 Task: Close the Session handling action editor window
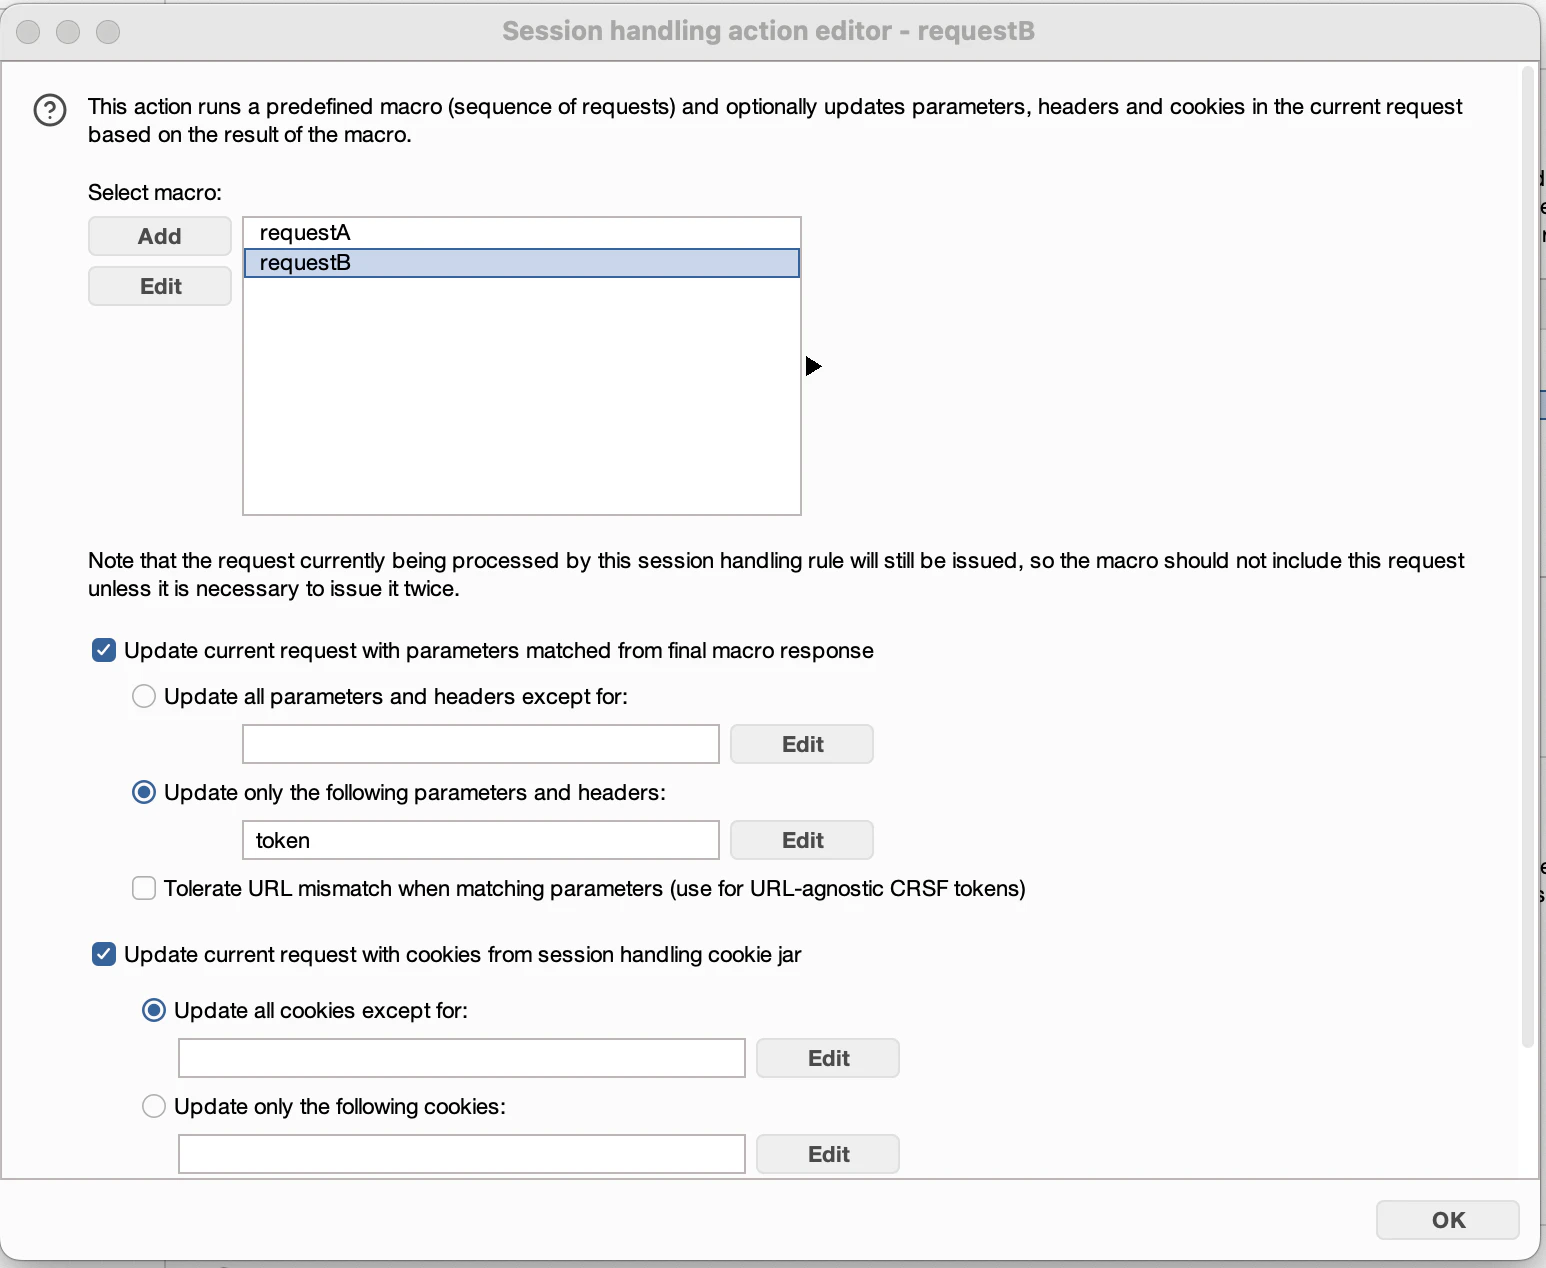click(x=29, y=32)
